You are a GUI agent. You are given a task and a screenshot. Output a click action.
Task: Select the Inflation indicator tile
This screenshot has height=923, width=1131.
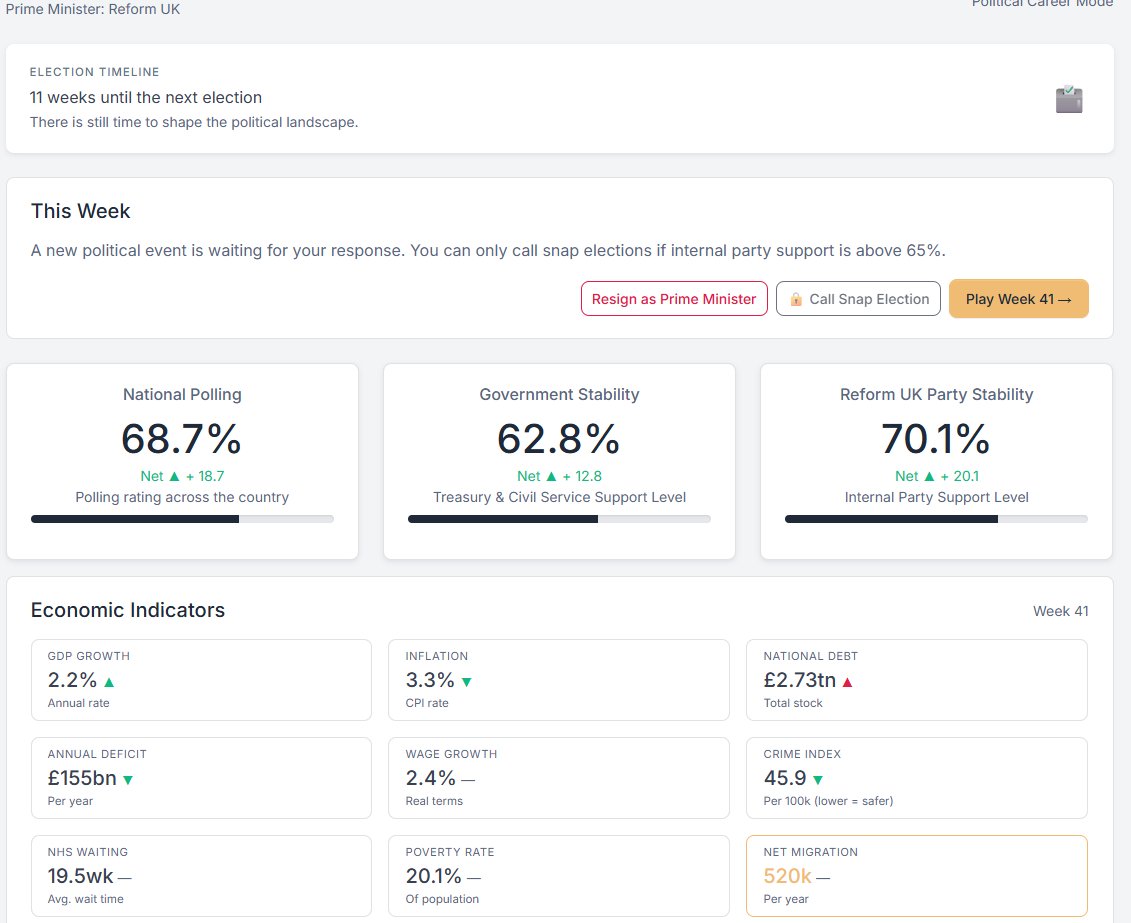pos(559,680)
